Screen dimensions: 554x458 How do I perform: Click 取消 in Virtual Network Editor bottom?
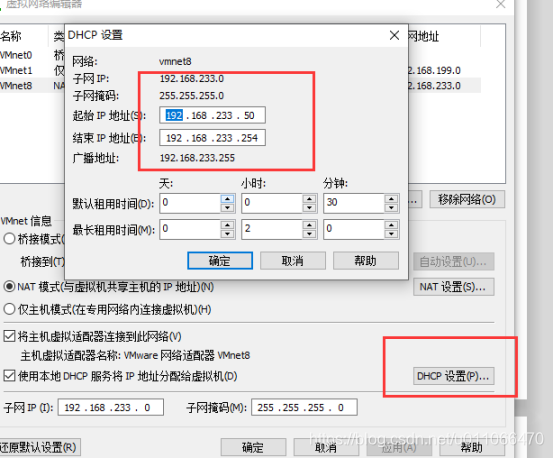point(326,448)
